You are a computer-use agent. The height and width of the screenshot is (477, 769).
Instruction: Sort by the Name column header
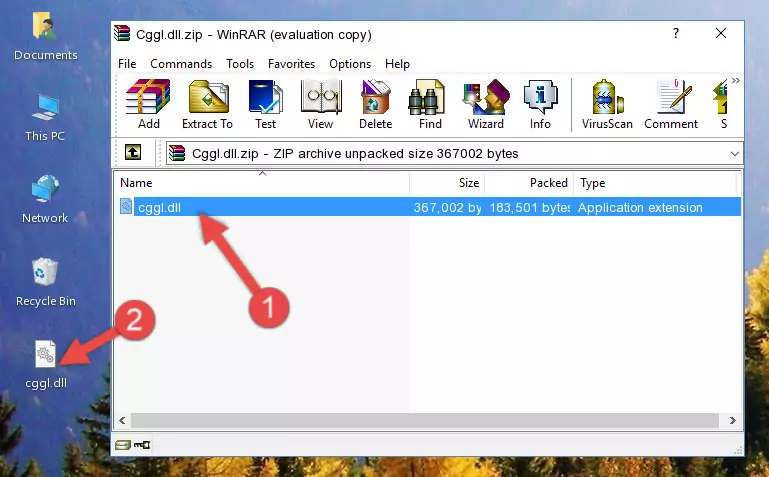pyautogui.click(x=262, y=183)
